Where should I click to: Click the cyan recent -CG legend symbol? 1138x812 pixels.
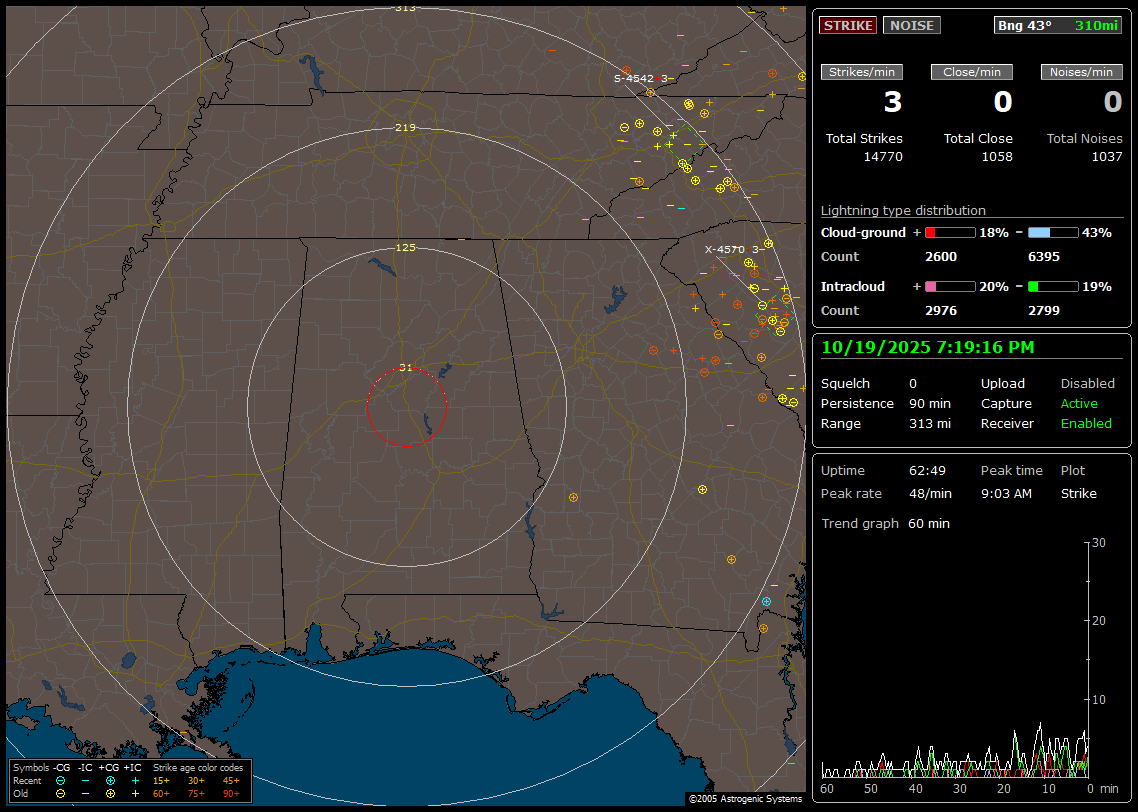[61, 780]
